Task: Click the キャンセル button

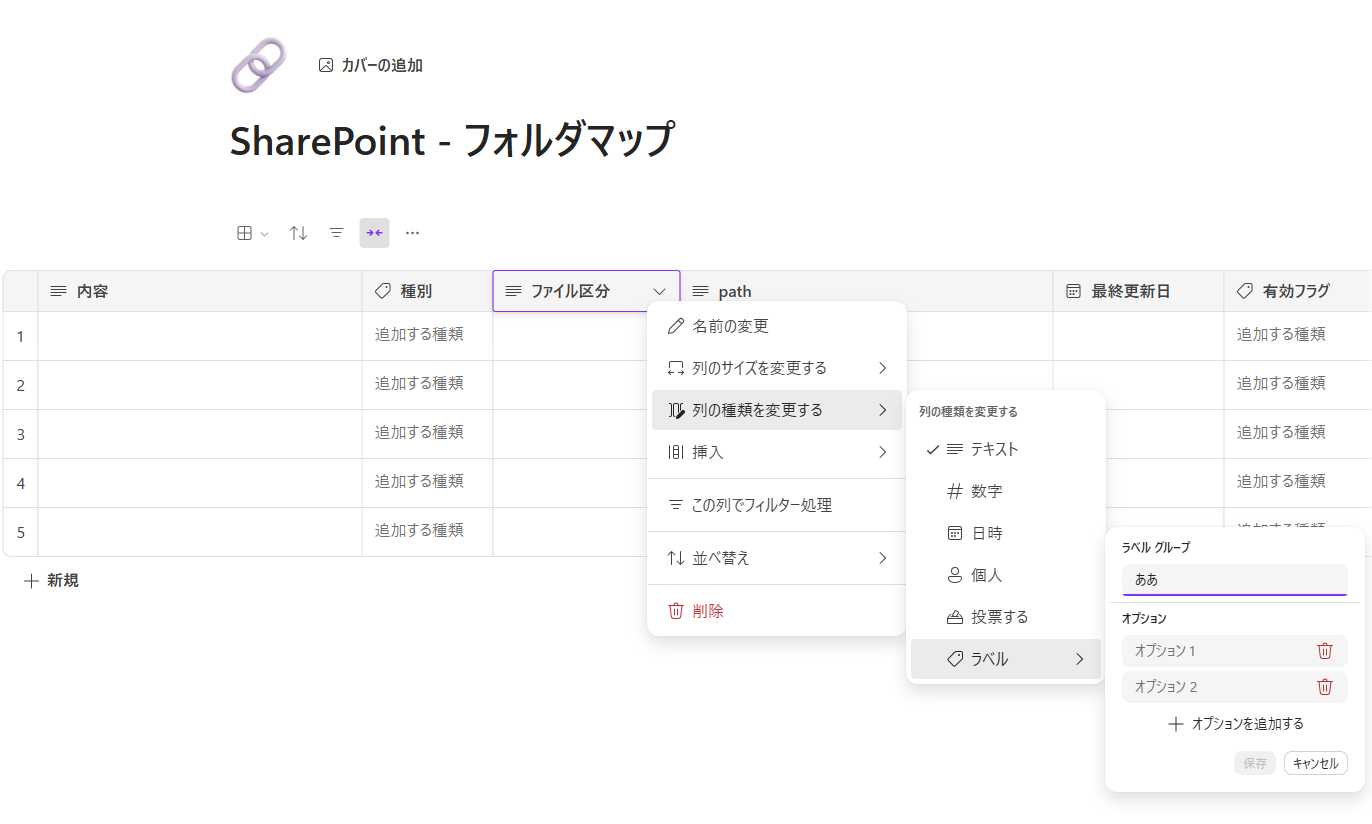Action: [x=1316, y=763]
